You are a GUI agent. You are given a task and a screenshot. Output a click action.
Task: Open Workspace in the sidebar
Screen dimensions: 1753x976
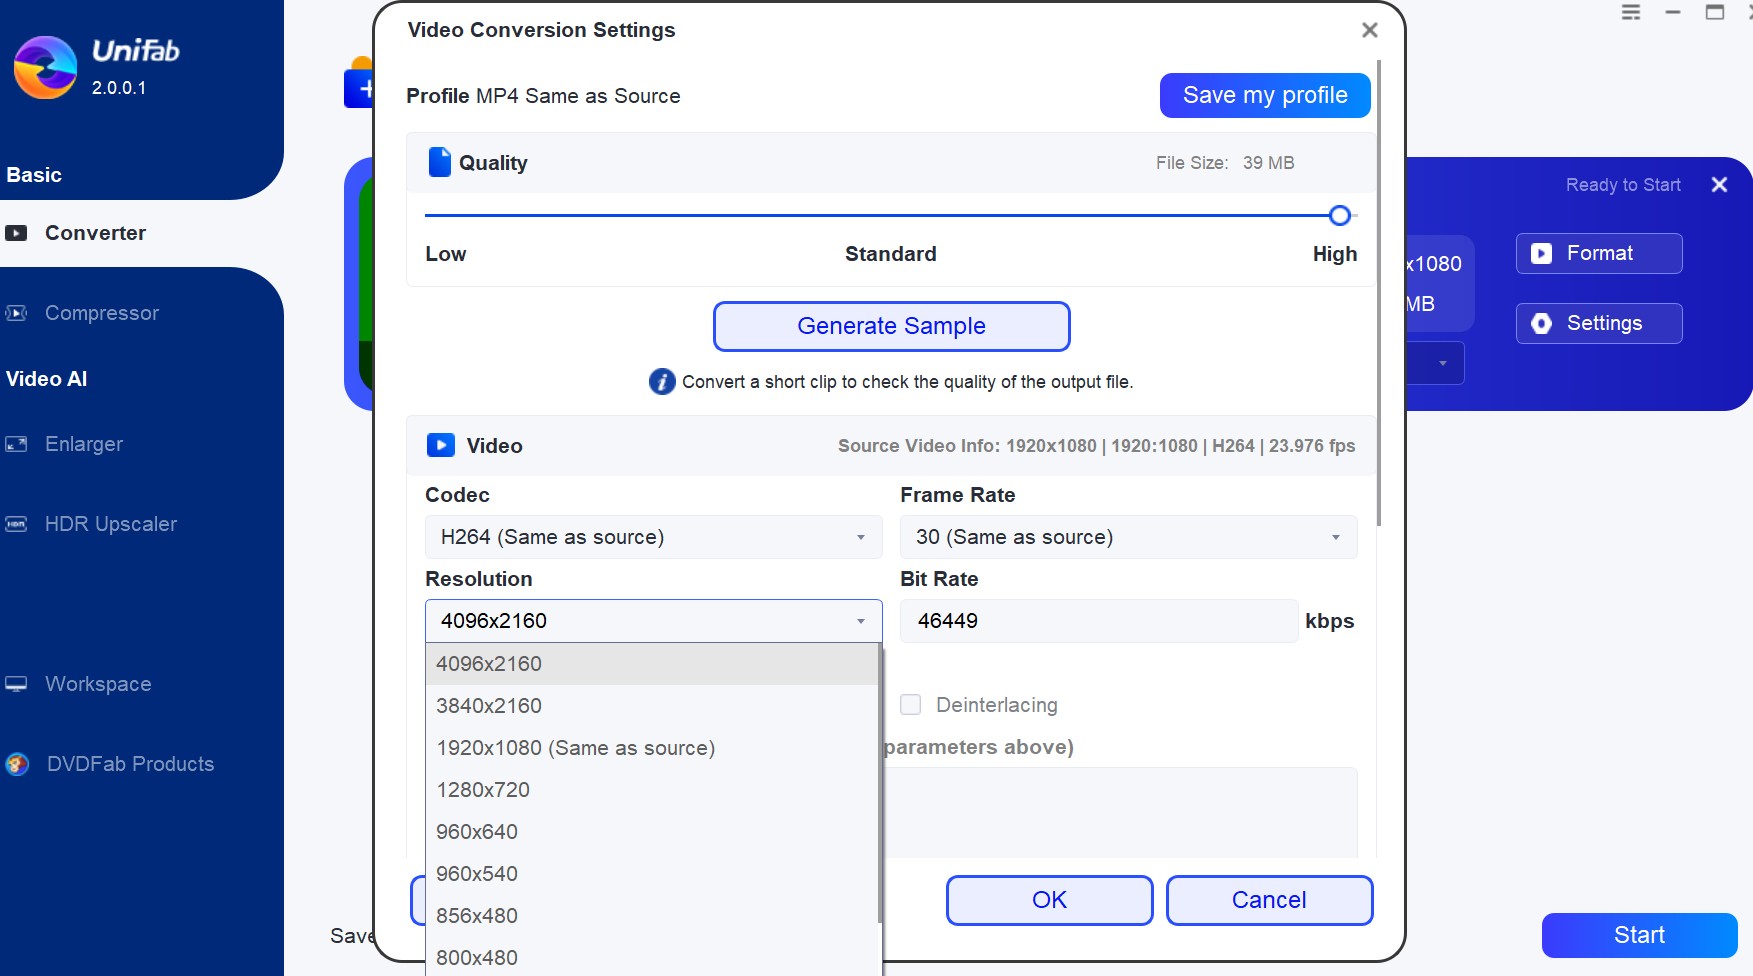[x=98, y=684]
